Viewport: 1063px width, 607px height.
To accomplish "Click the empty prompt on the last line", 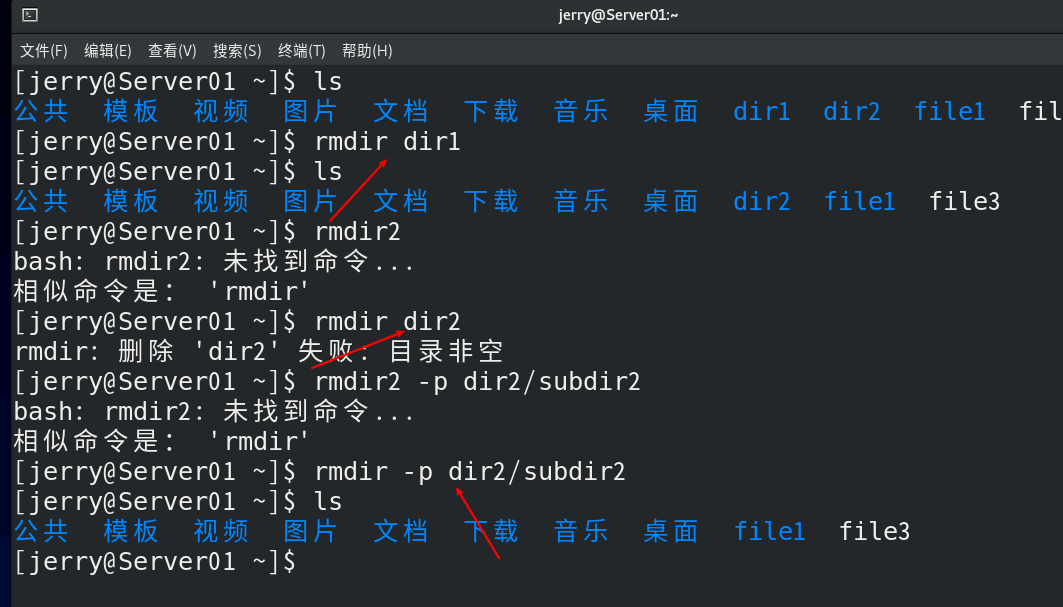I will point(155,562).
